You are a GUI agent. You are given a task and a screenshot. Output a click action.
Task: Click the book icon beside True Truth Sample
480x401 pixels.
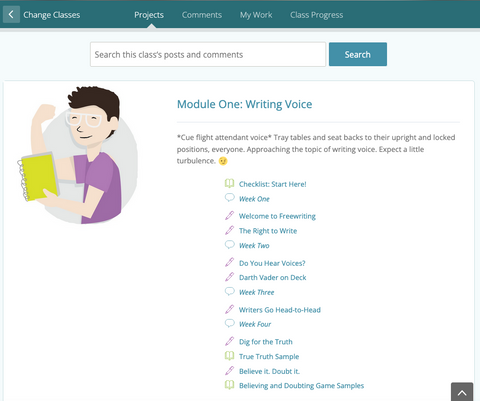(229, 356)
